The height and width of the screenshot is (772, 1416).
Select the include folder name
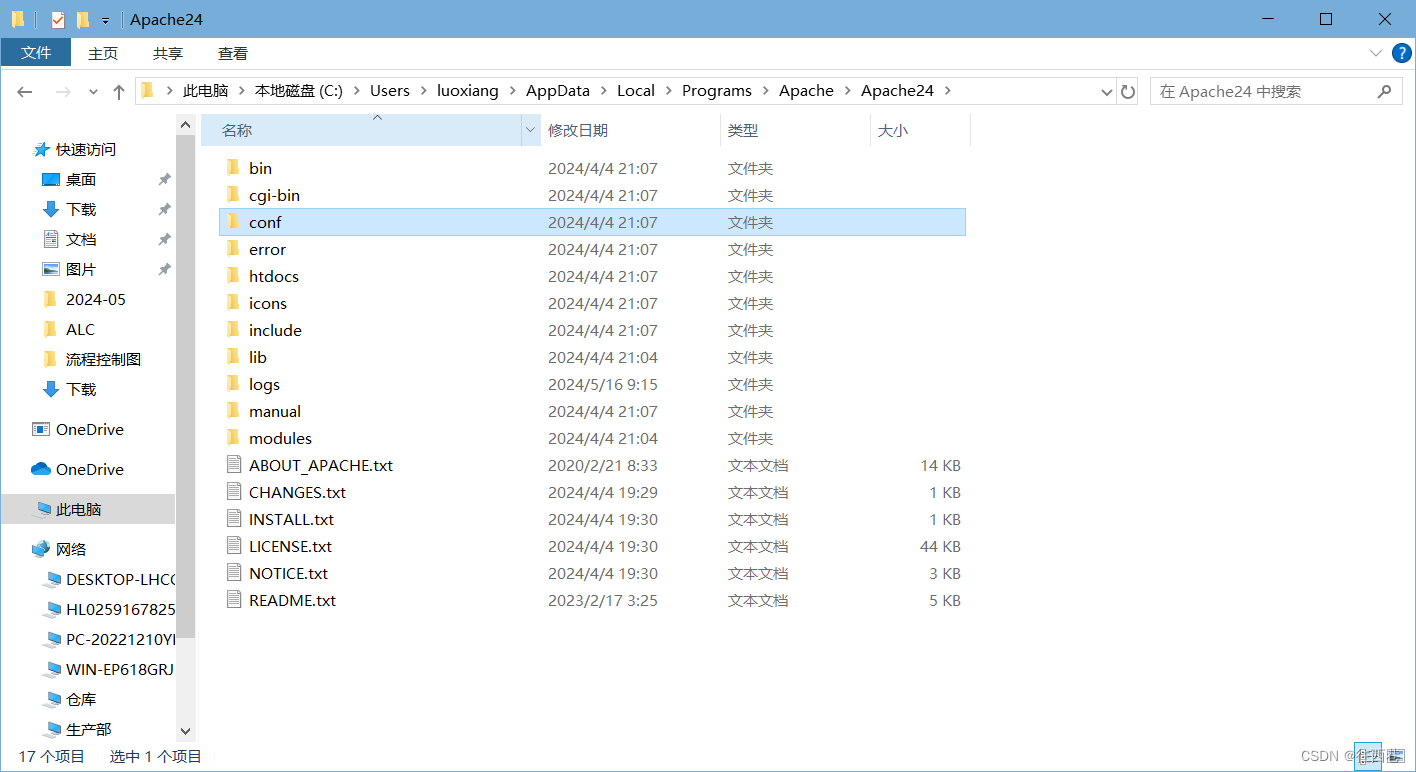[275, 330]
